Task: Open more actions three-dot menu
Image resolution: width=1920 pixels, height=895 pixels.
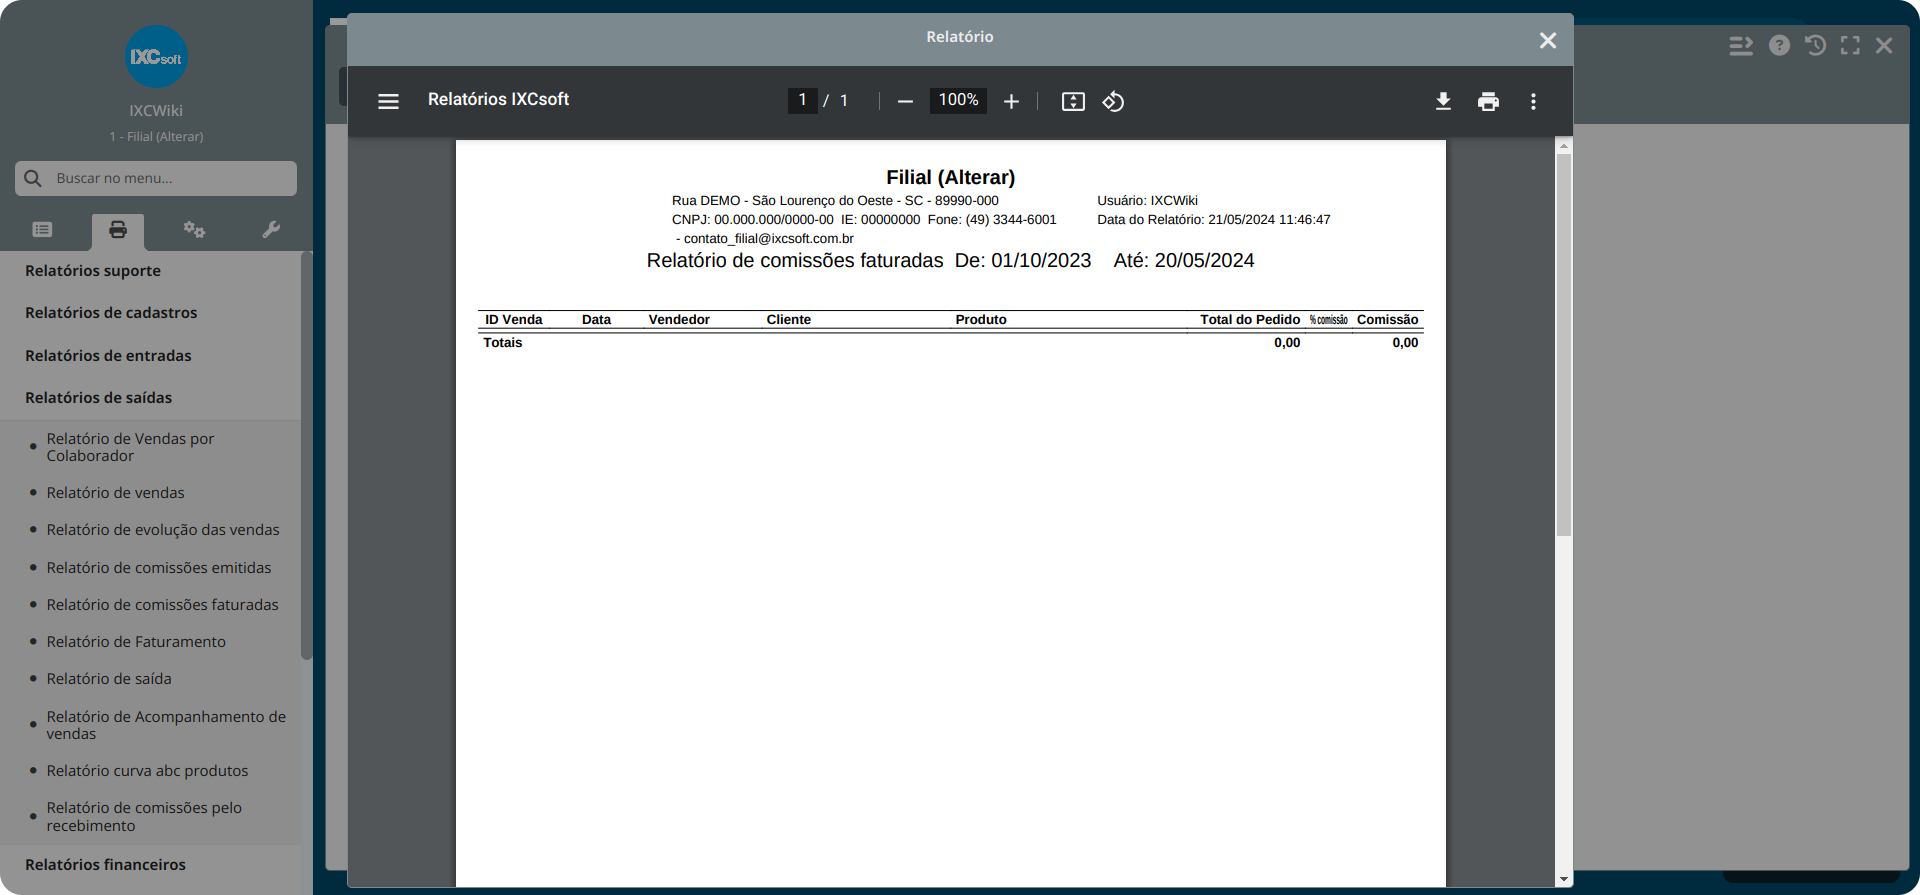Action: 1533,101
